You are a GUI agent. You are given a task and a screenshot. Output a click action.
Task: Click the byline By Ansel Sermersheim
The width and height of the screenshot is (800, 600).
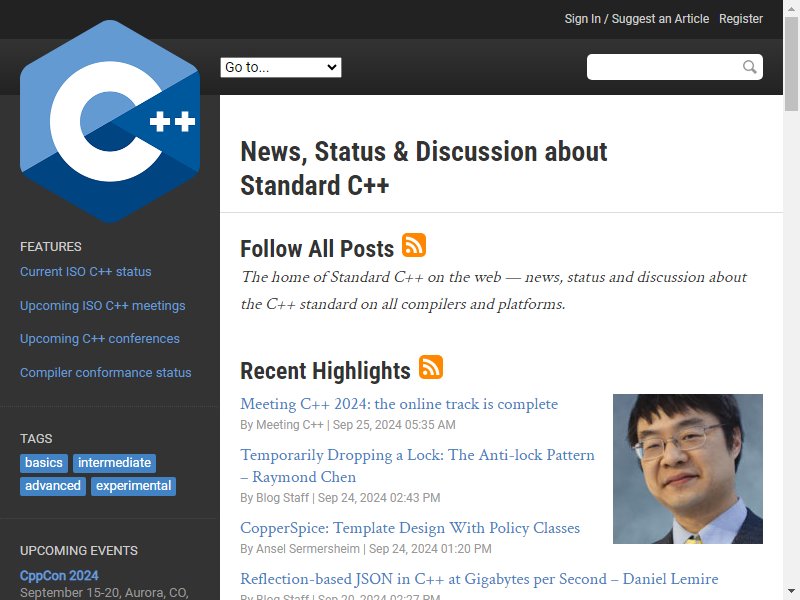click(366, 549)
